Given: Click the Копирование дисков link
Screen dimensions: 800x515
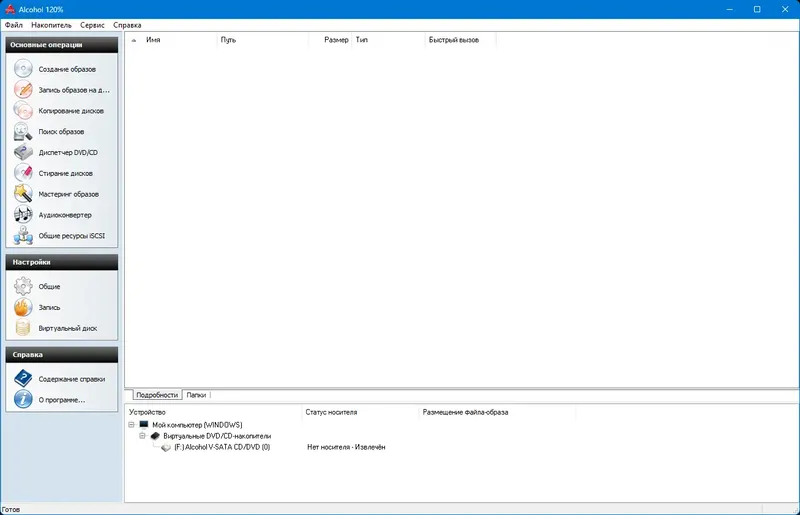Looking at the screenshot, I should coord(71,111).
